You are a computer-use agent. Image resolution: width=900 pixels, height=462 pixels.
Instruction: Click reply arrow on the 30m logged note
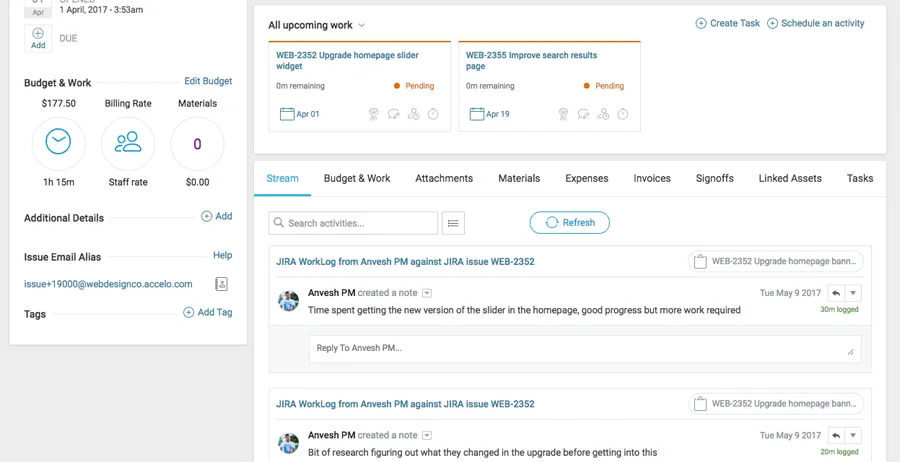click(x=836, y=293)
